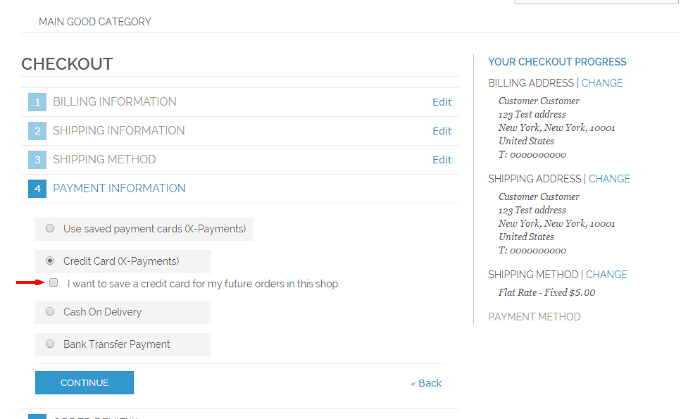Select Credit Card (X-Payments) radio button
The height and width of the screenshot is (419, 700).
pyautogui.click(x=50, y=261)
